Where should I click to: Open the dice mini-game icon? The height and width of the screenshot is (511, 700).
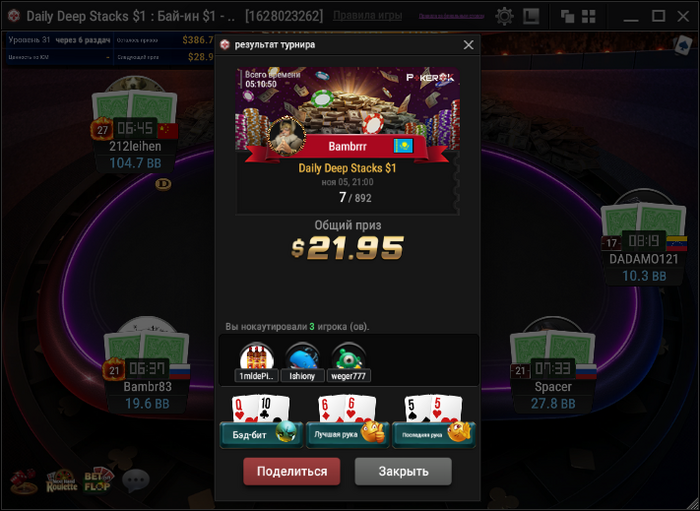point(24,482)
